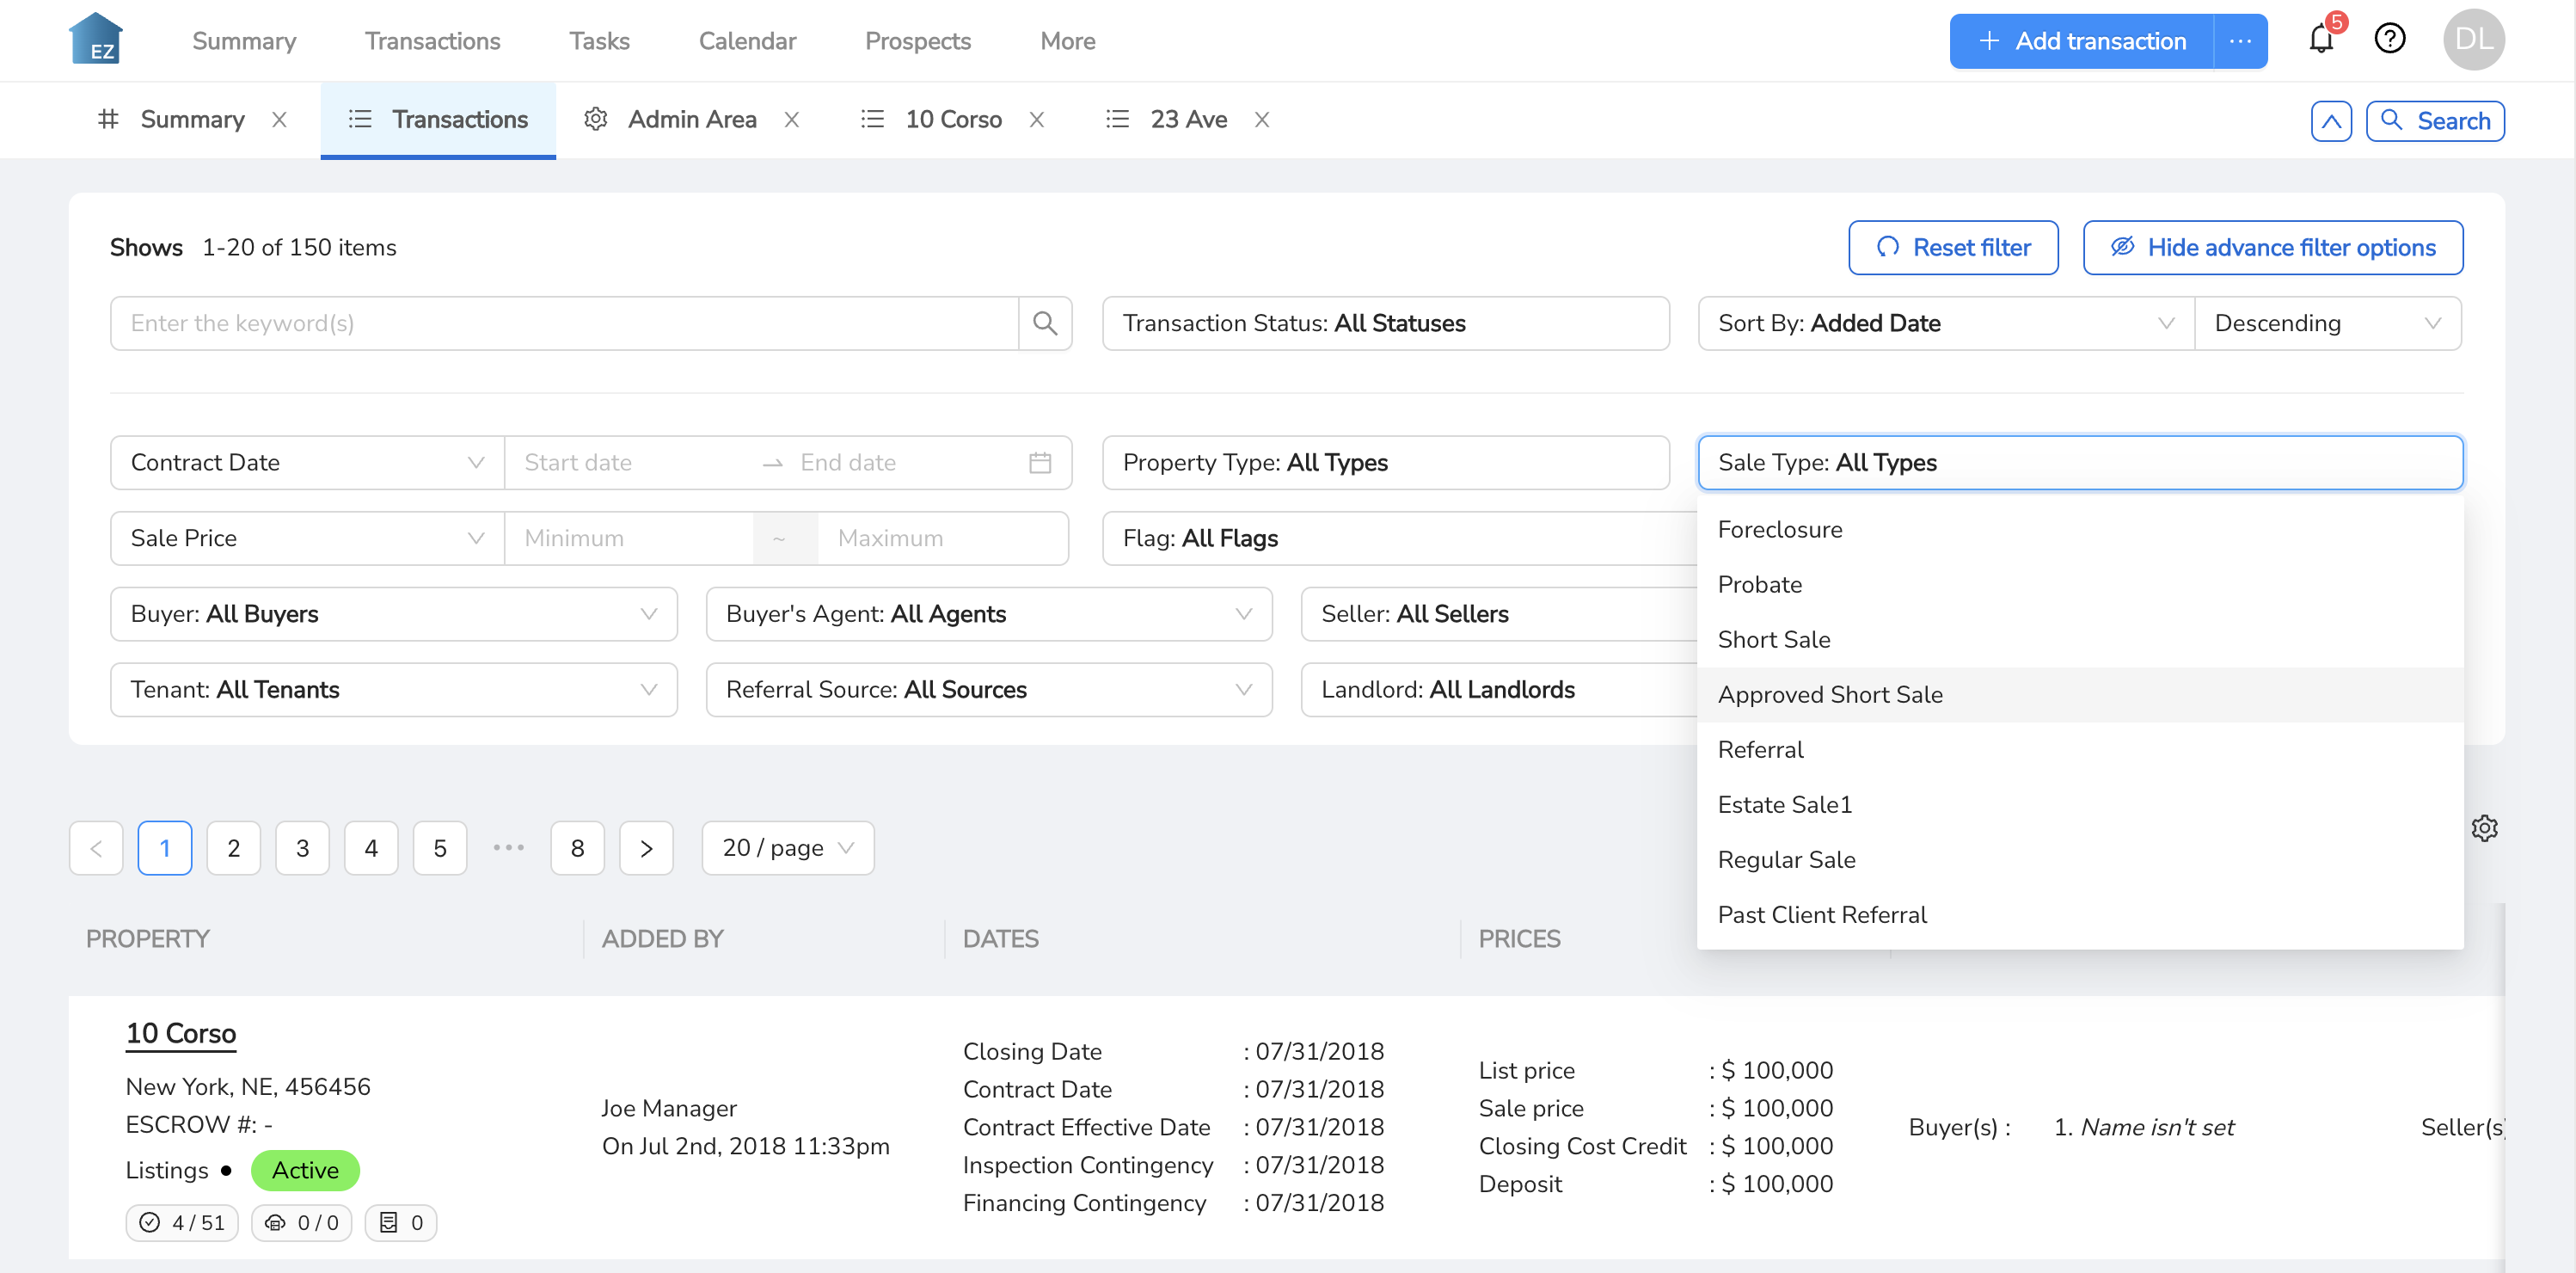Open the table settings gear icon

[2484, 828]
